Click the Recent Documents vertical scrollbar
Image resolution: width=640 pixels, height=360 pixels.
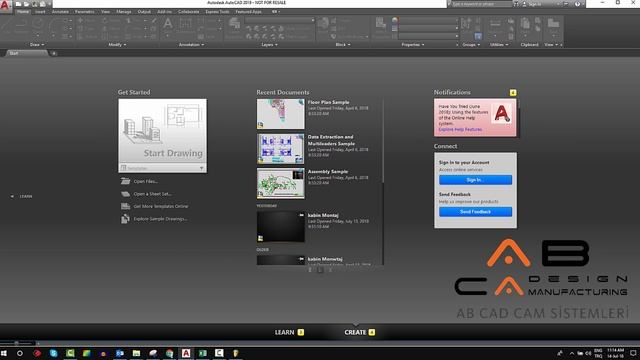click(383, 141)
